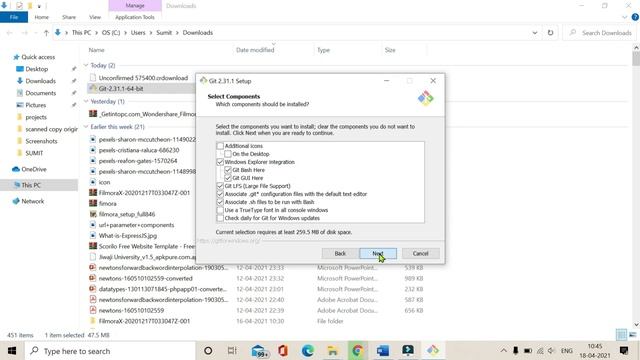Open the View ribbon tab

coord(95,17)
